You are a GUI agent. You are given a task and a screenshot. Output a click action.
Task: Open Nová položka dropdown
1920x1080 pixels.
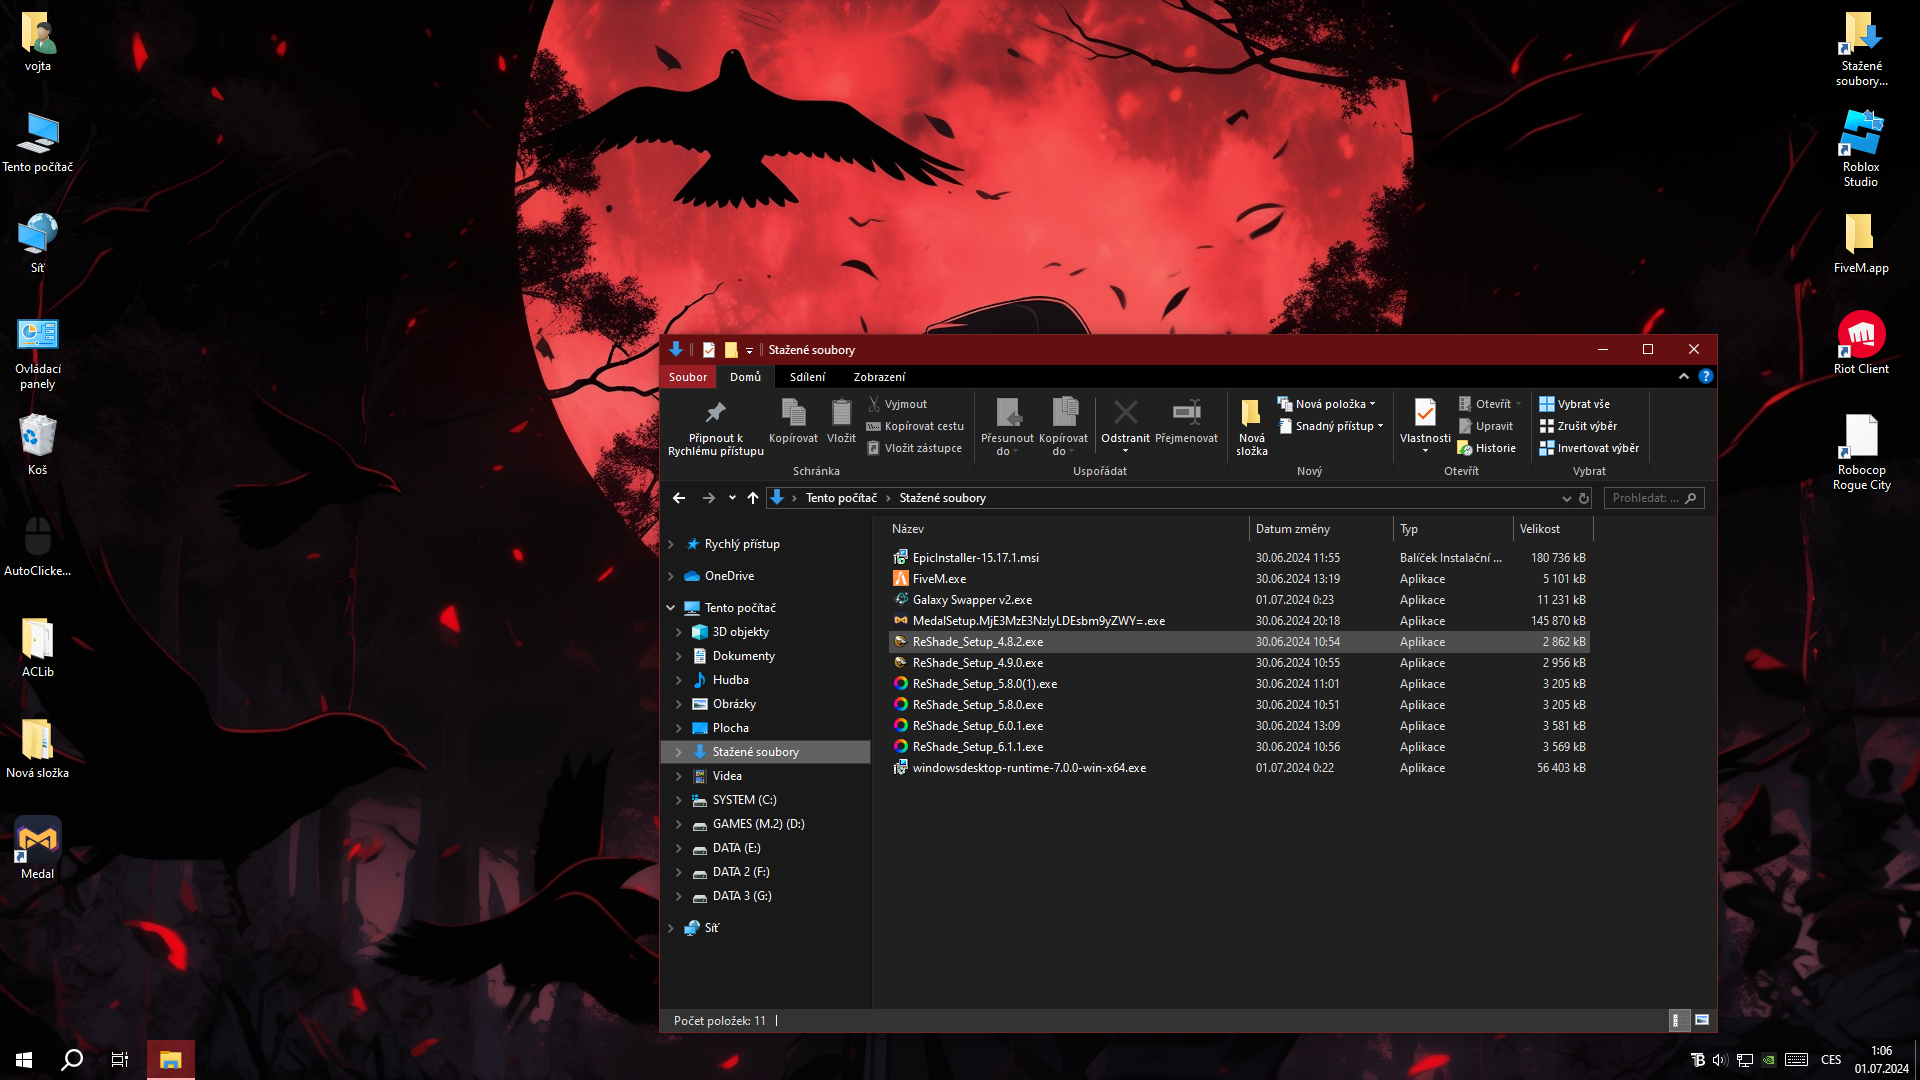tap(1327, 404)
